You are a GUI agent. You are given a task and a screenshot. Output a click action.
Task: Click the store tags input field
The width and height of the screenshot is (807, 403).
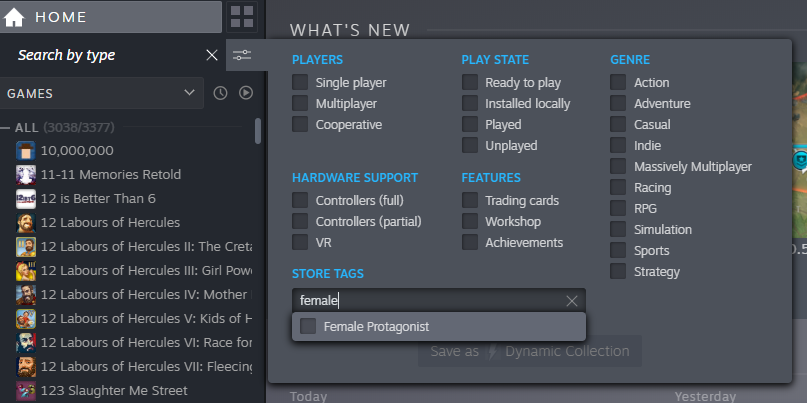425,300
